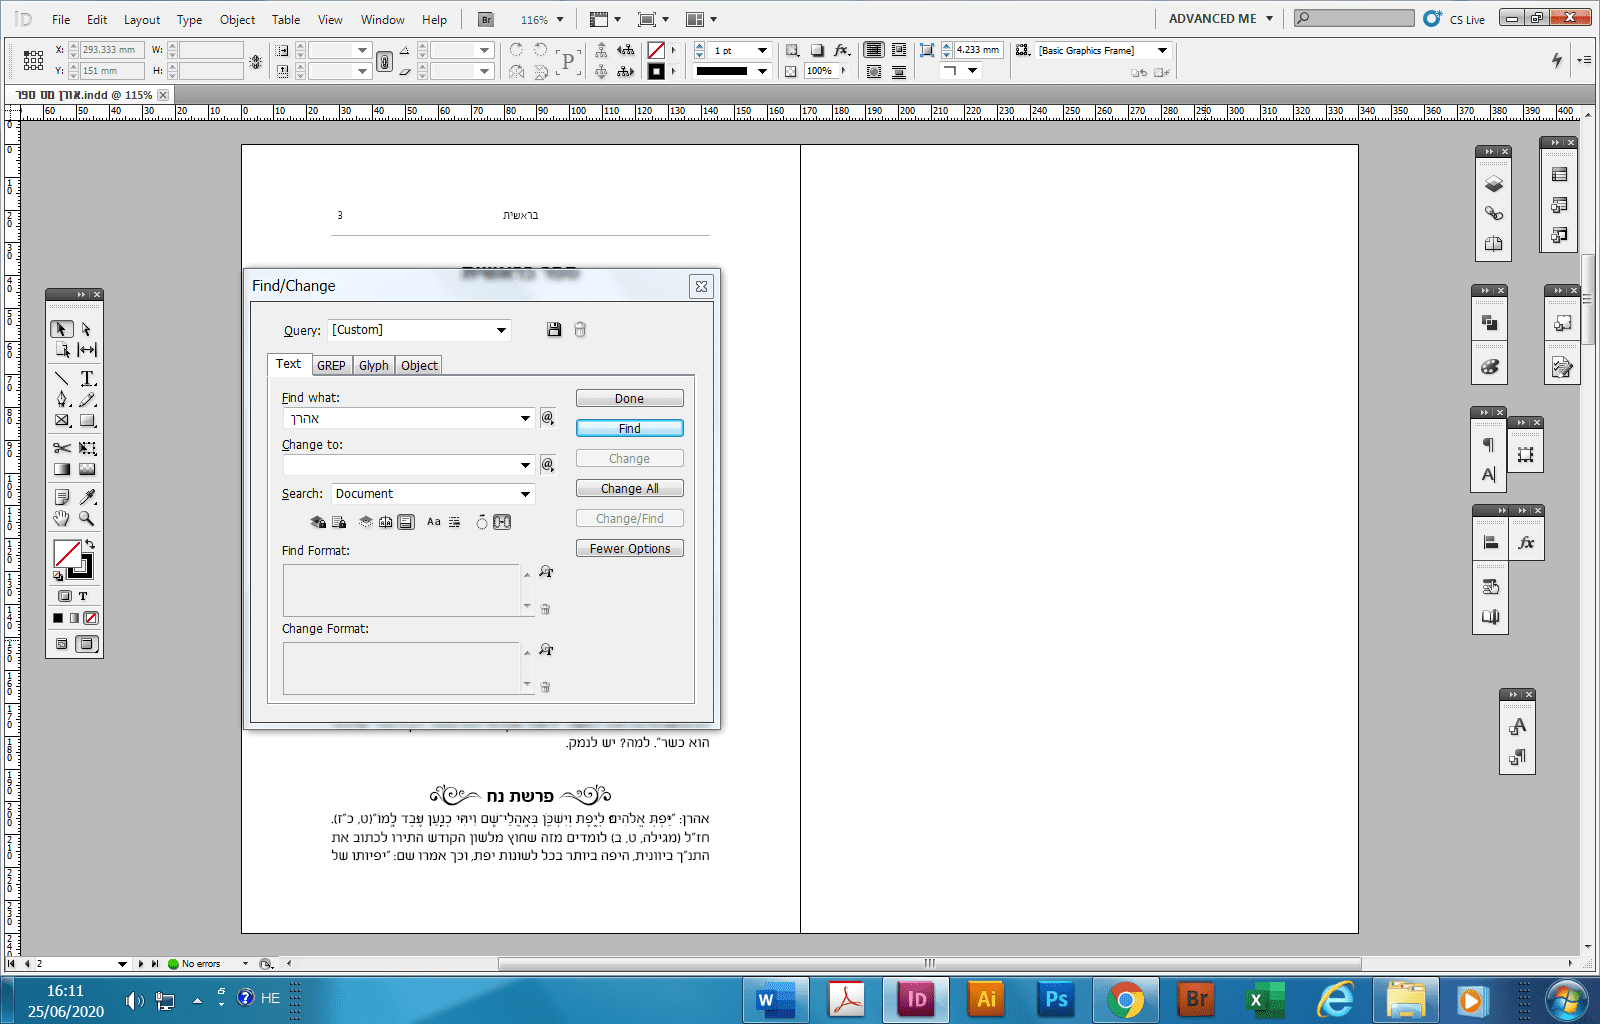This screenshot has height=1024, width=1600.
Task: Toggle Include Master Pages in Find/Change
Action: [385, 522]
